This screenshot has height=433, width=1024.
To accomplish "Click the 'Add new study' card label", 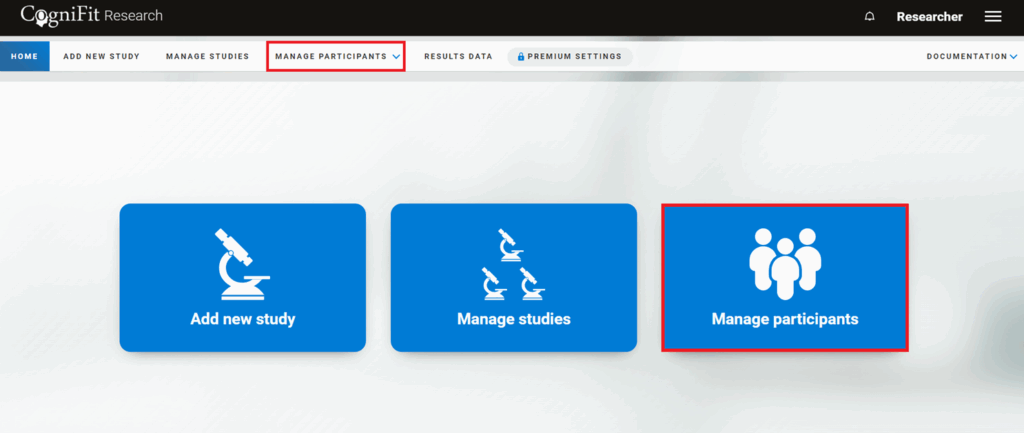I will pyautogui.click(x=243, y=320).
